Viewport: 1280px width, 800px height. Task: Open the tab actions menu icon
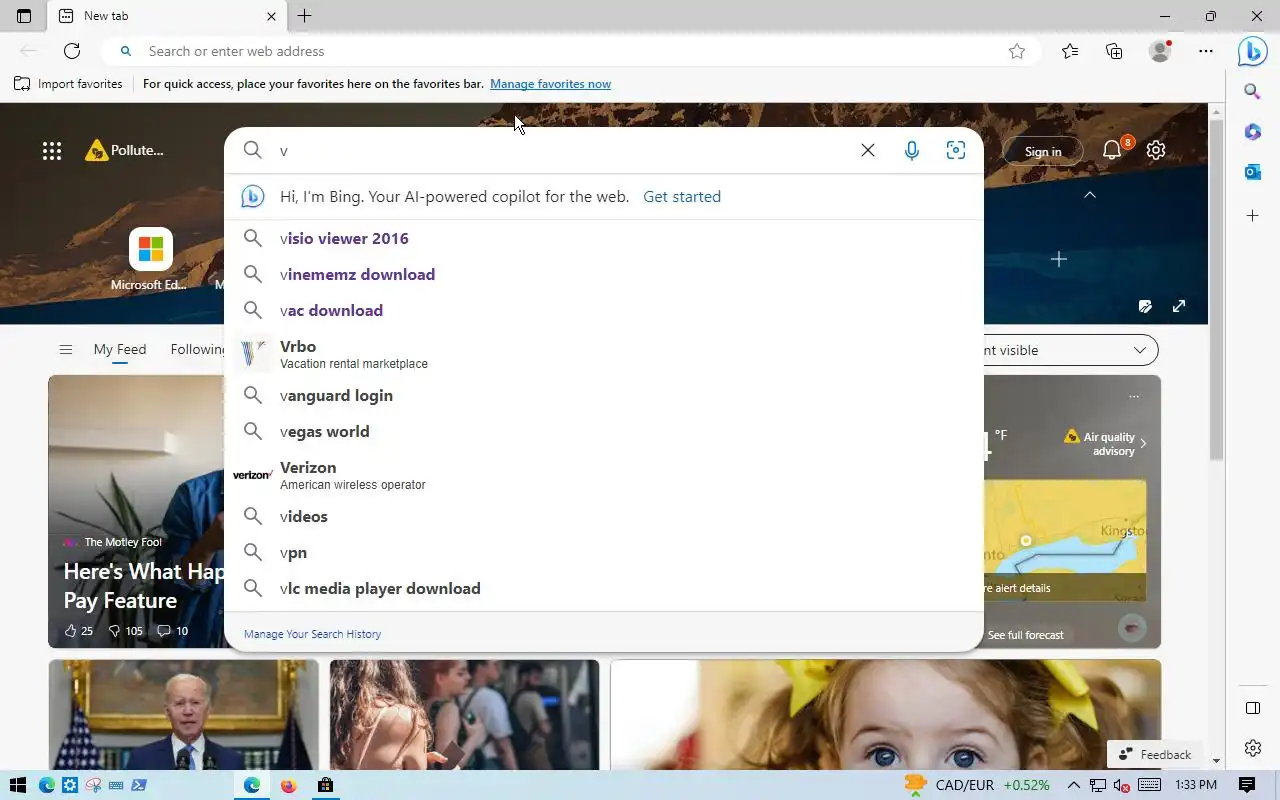24,16
